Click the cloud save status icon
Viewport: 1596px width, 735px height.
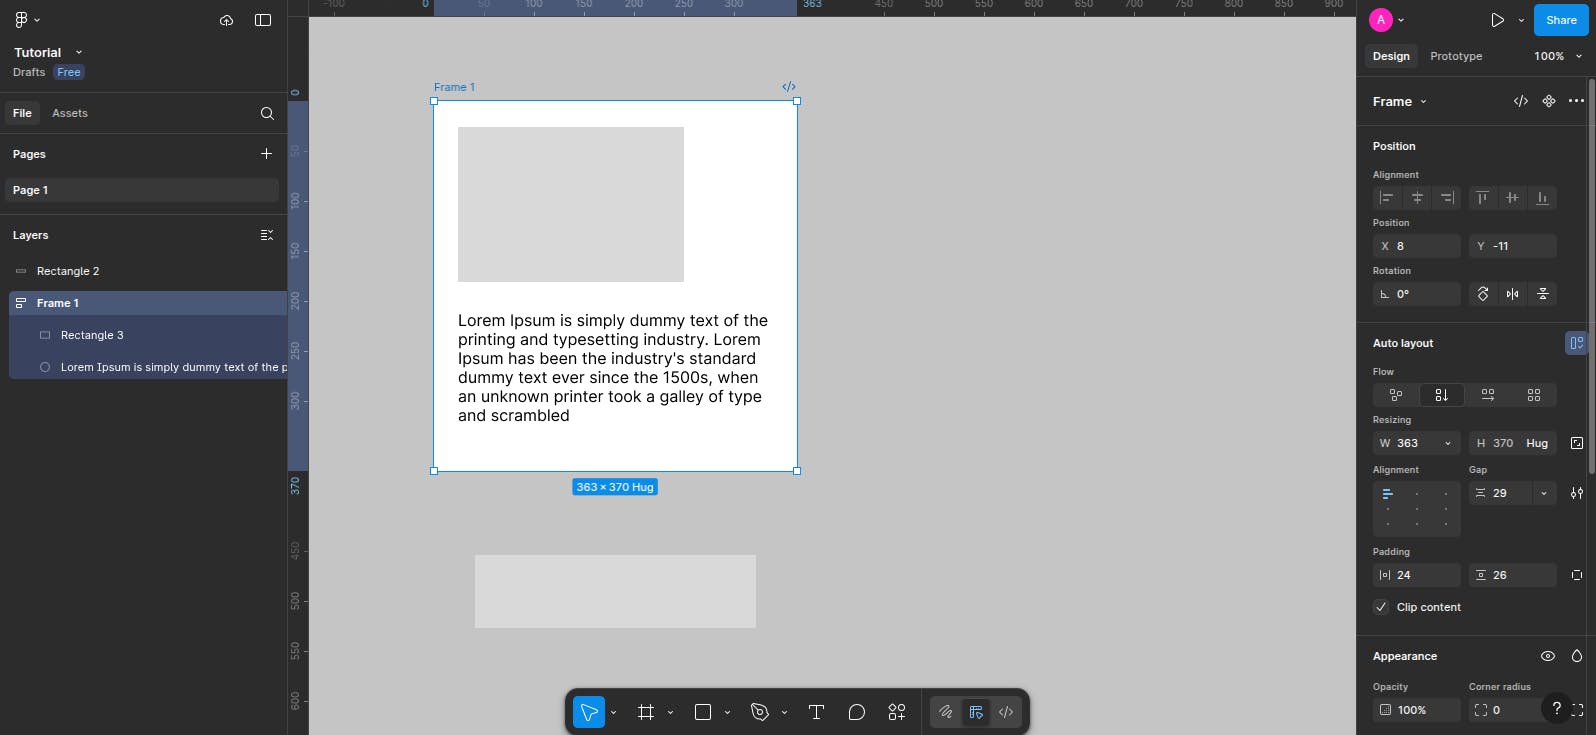click(227, 20)
